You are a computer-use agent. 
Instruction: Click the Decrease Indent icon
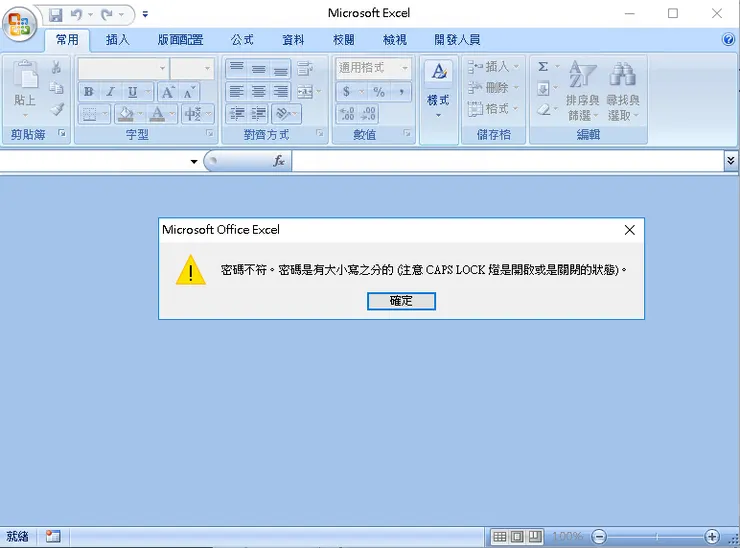236,114
